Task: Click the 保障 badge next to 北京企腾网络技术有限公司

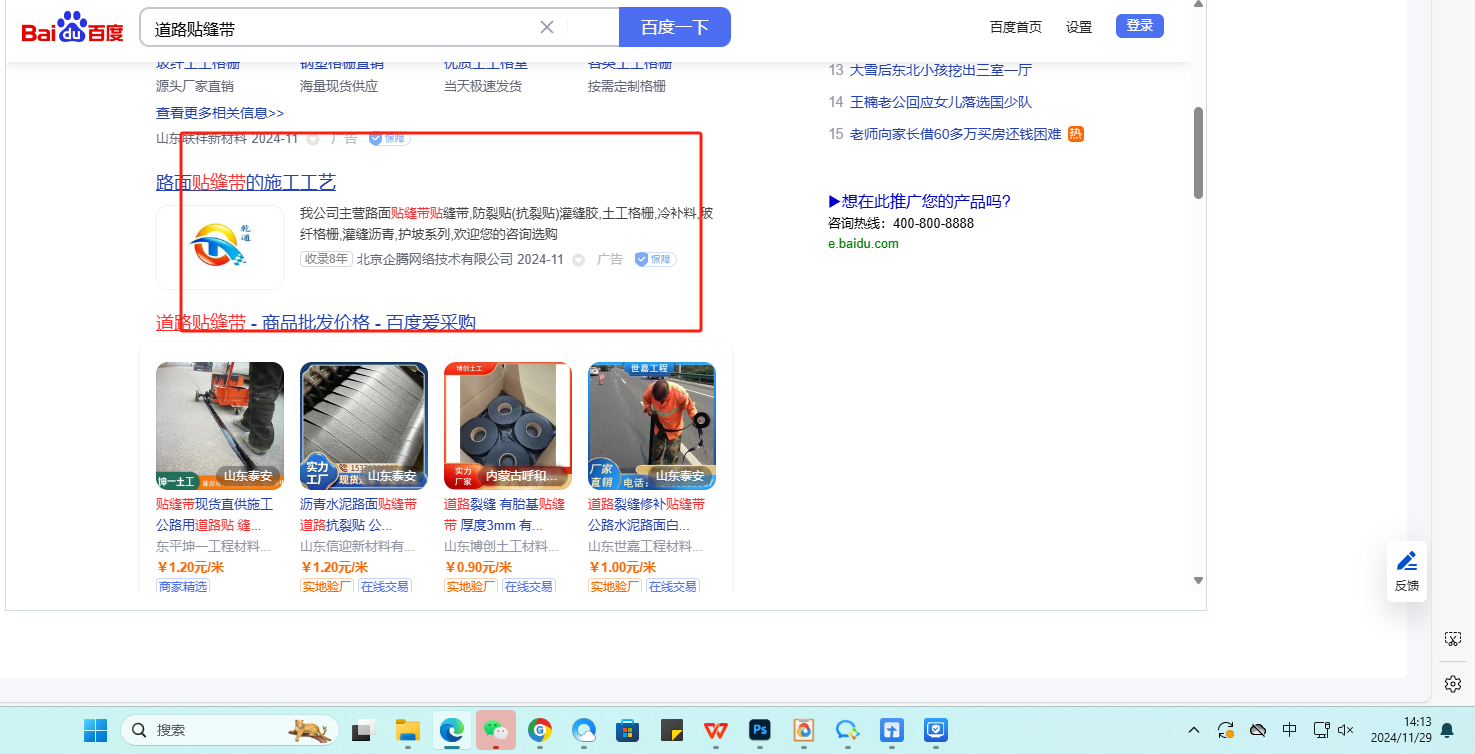Action: (656, 260)
